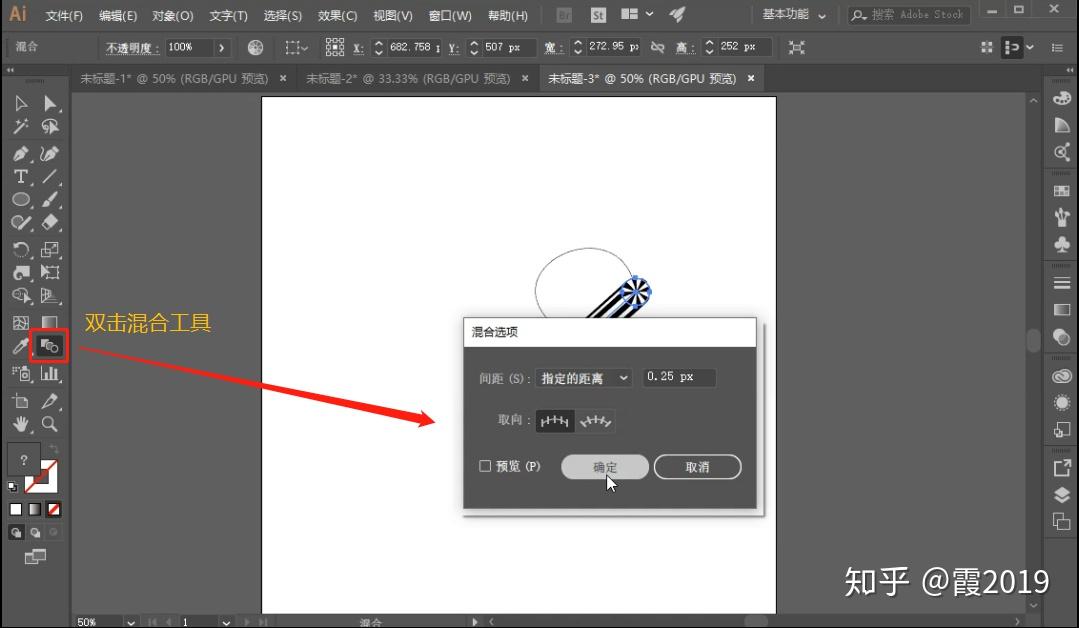Image resolution: width=1079 pixels, height=628 pixels.
Task: Swap fill and stroke arrows
Action: [x=54, y=449]
